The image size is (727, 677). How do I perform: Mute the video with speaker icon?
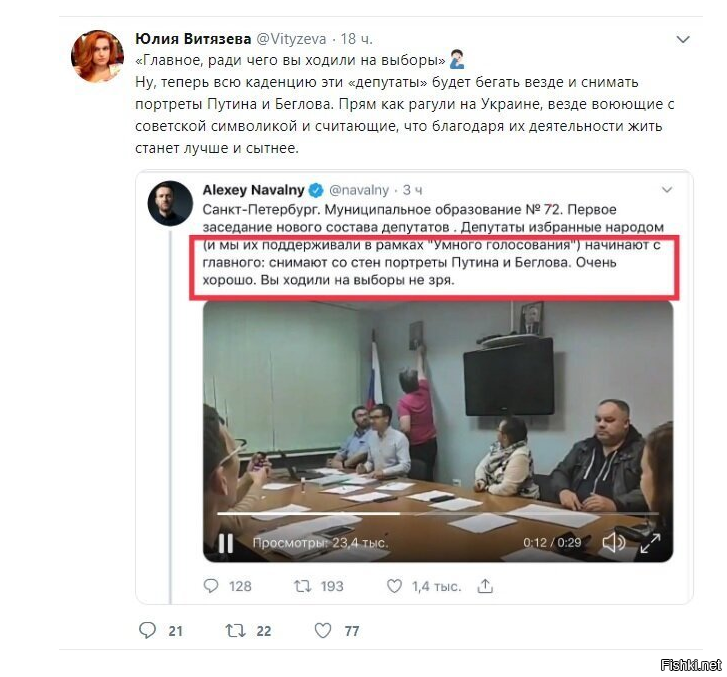point(613,543)
